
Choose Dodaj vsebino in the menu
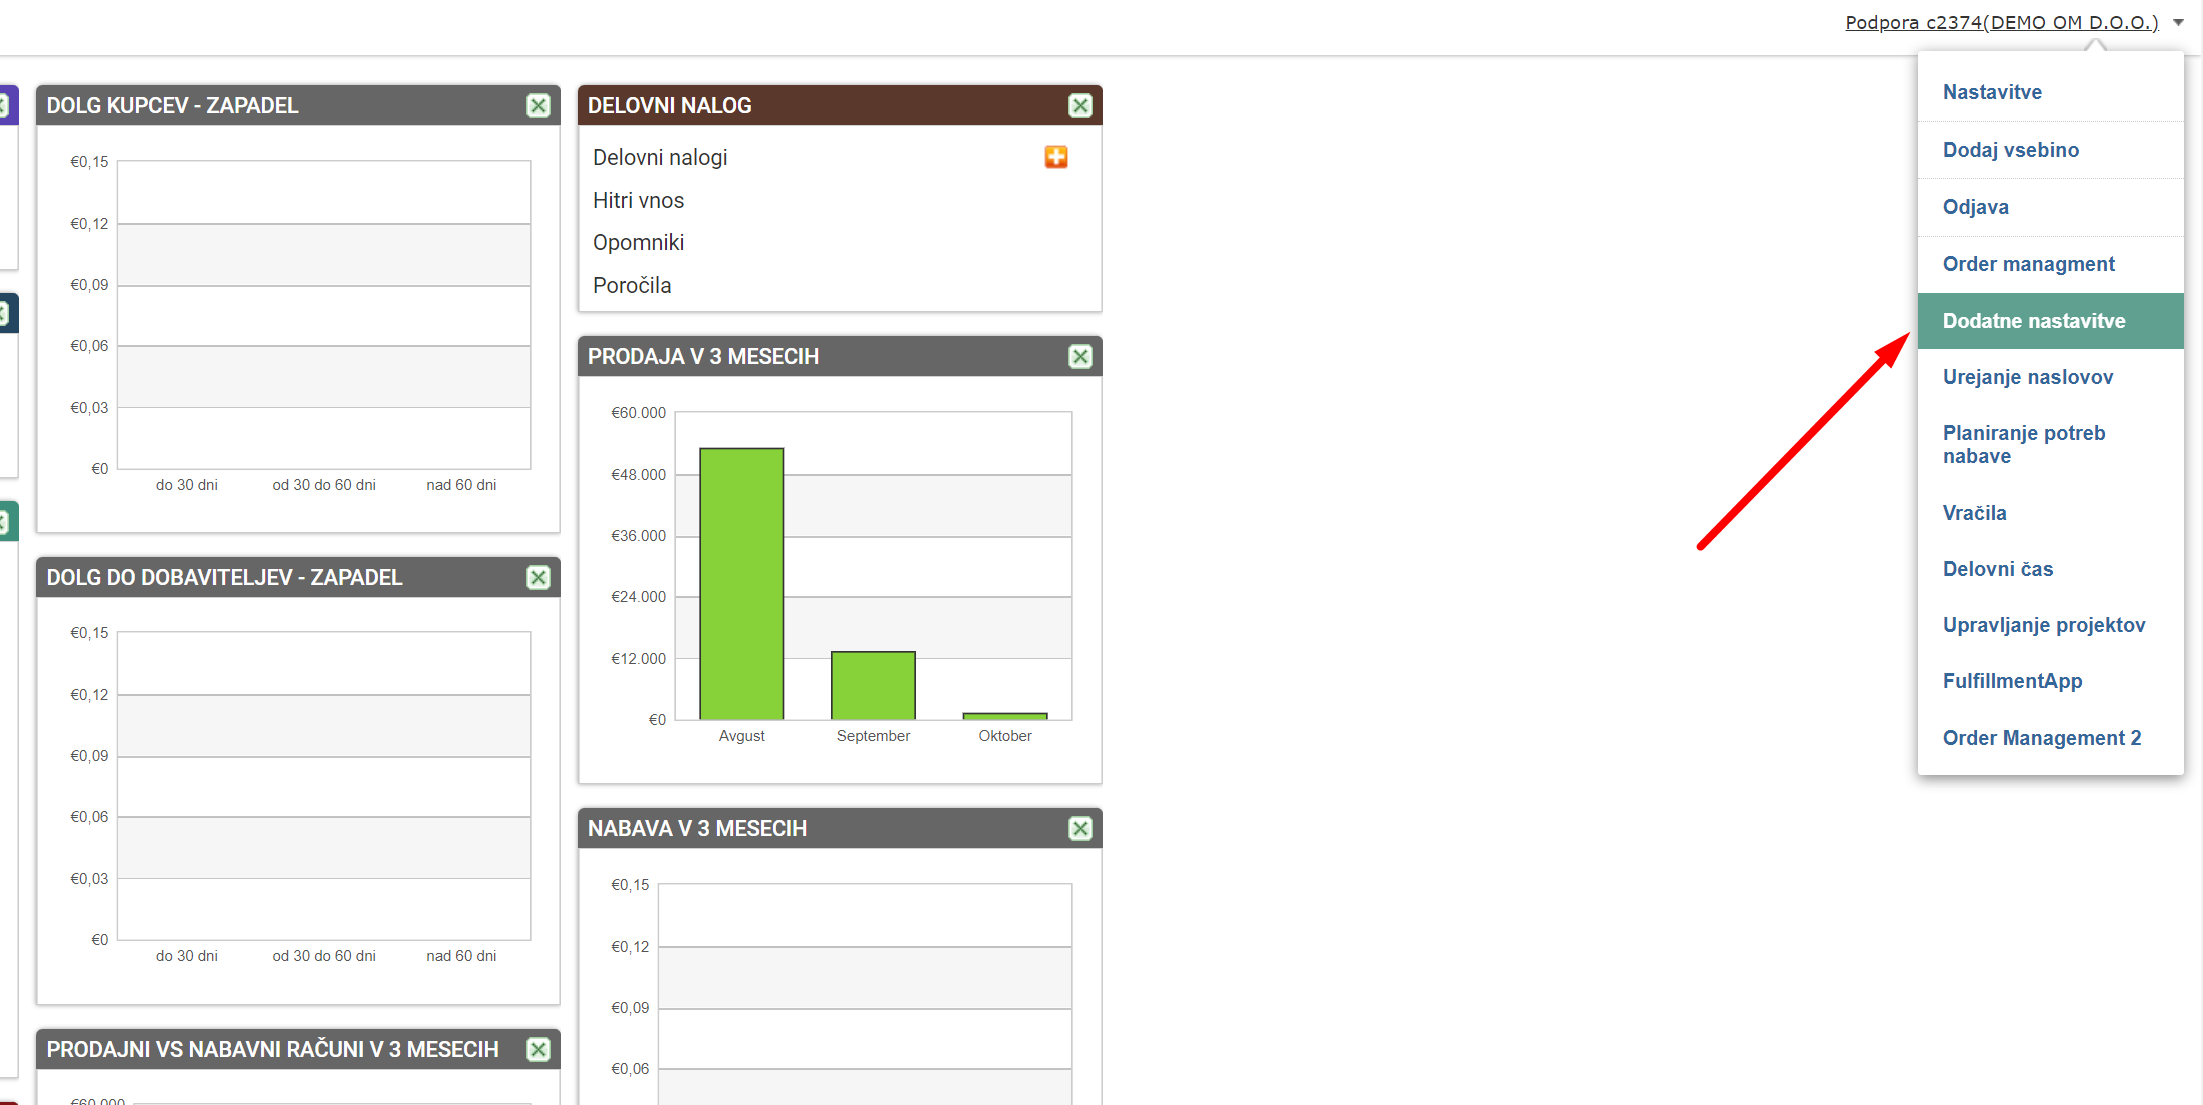pos(2010,150)
